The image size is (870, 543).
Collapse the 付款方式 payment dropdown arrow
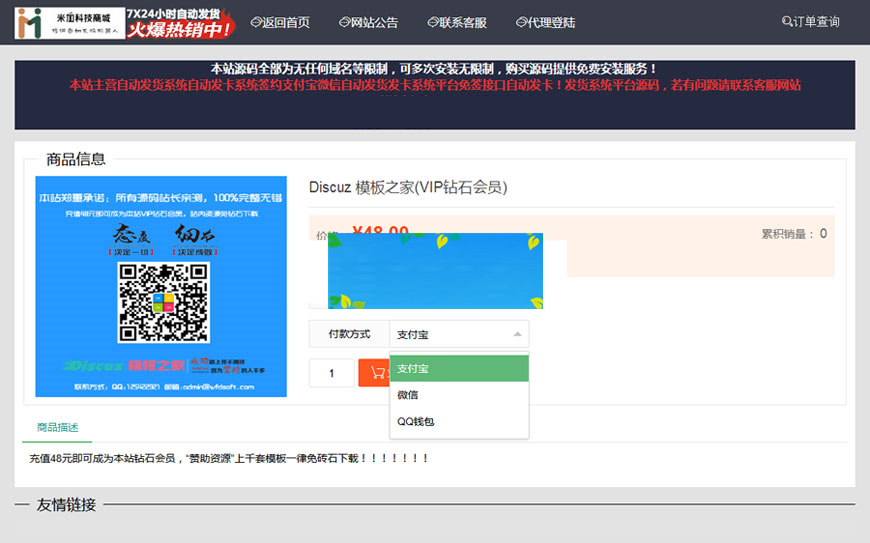517,334
